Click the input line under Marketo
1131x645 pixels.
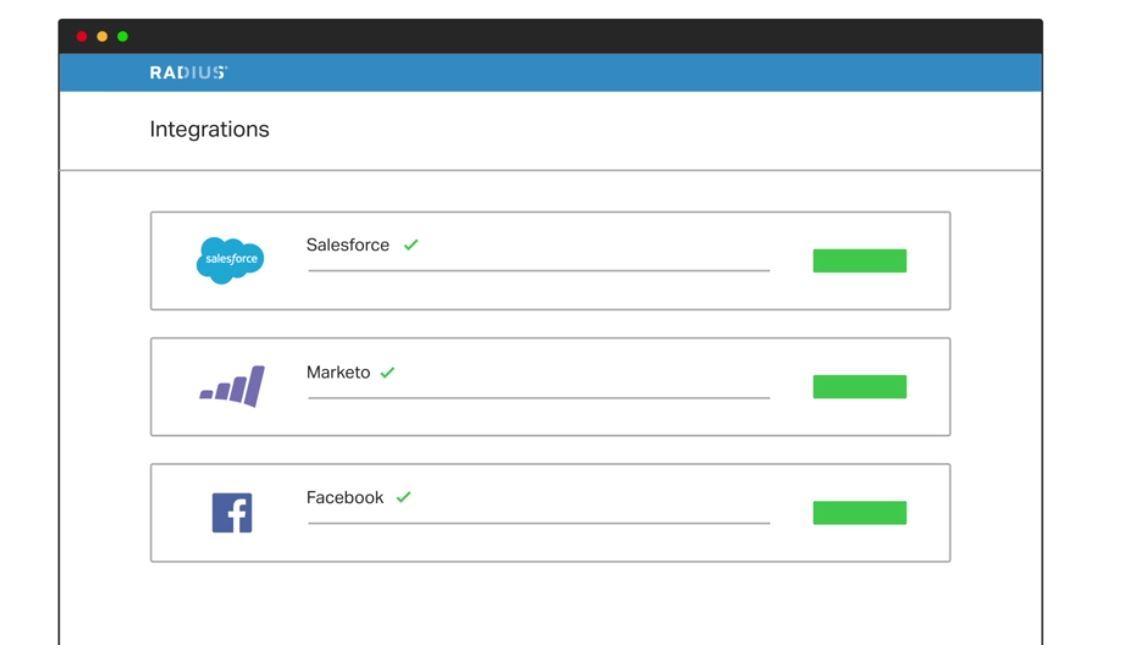(x=539, y=397)
